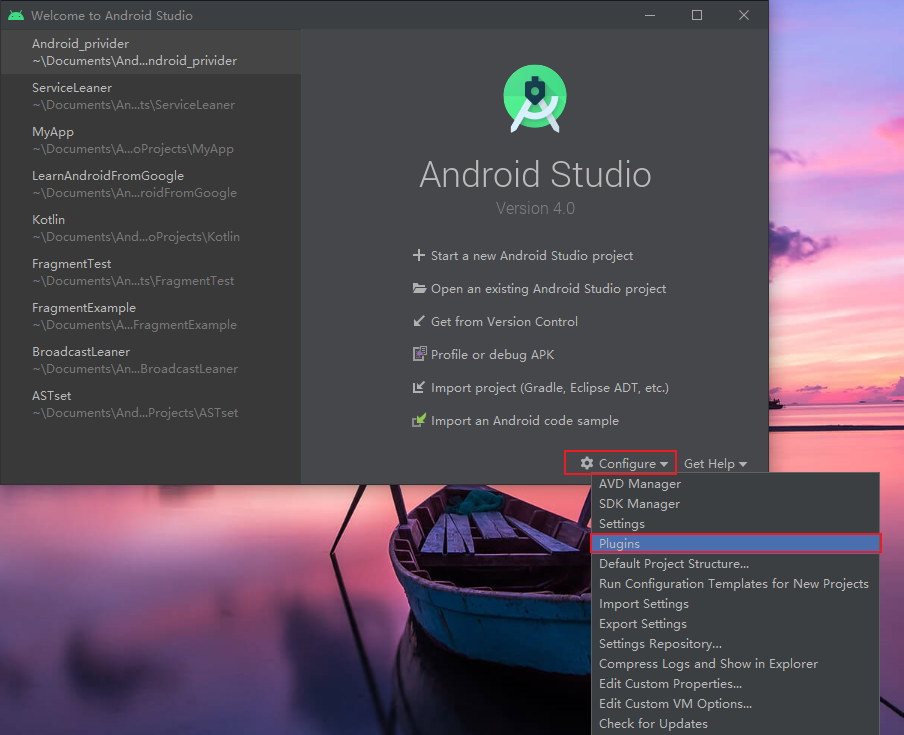Open Edit Custom Properties...
The image size is (904, 735).
pyautogui.click(x=736, y=684)
